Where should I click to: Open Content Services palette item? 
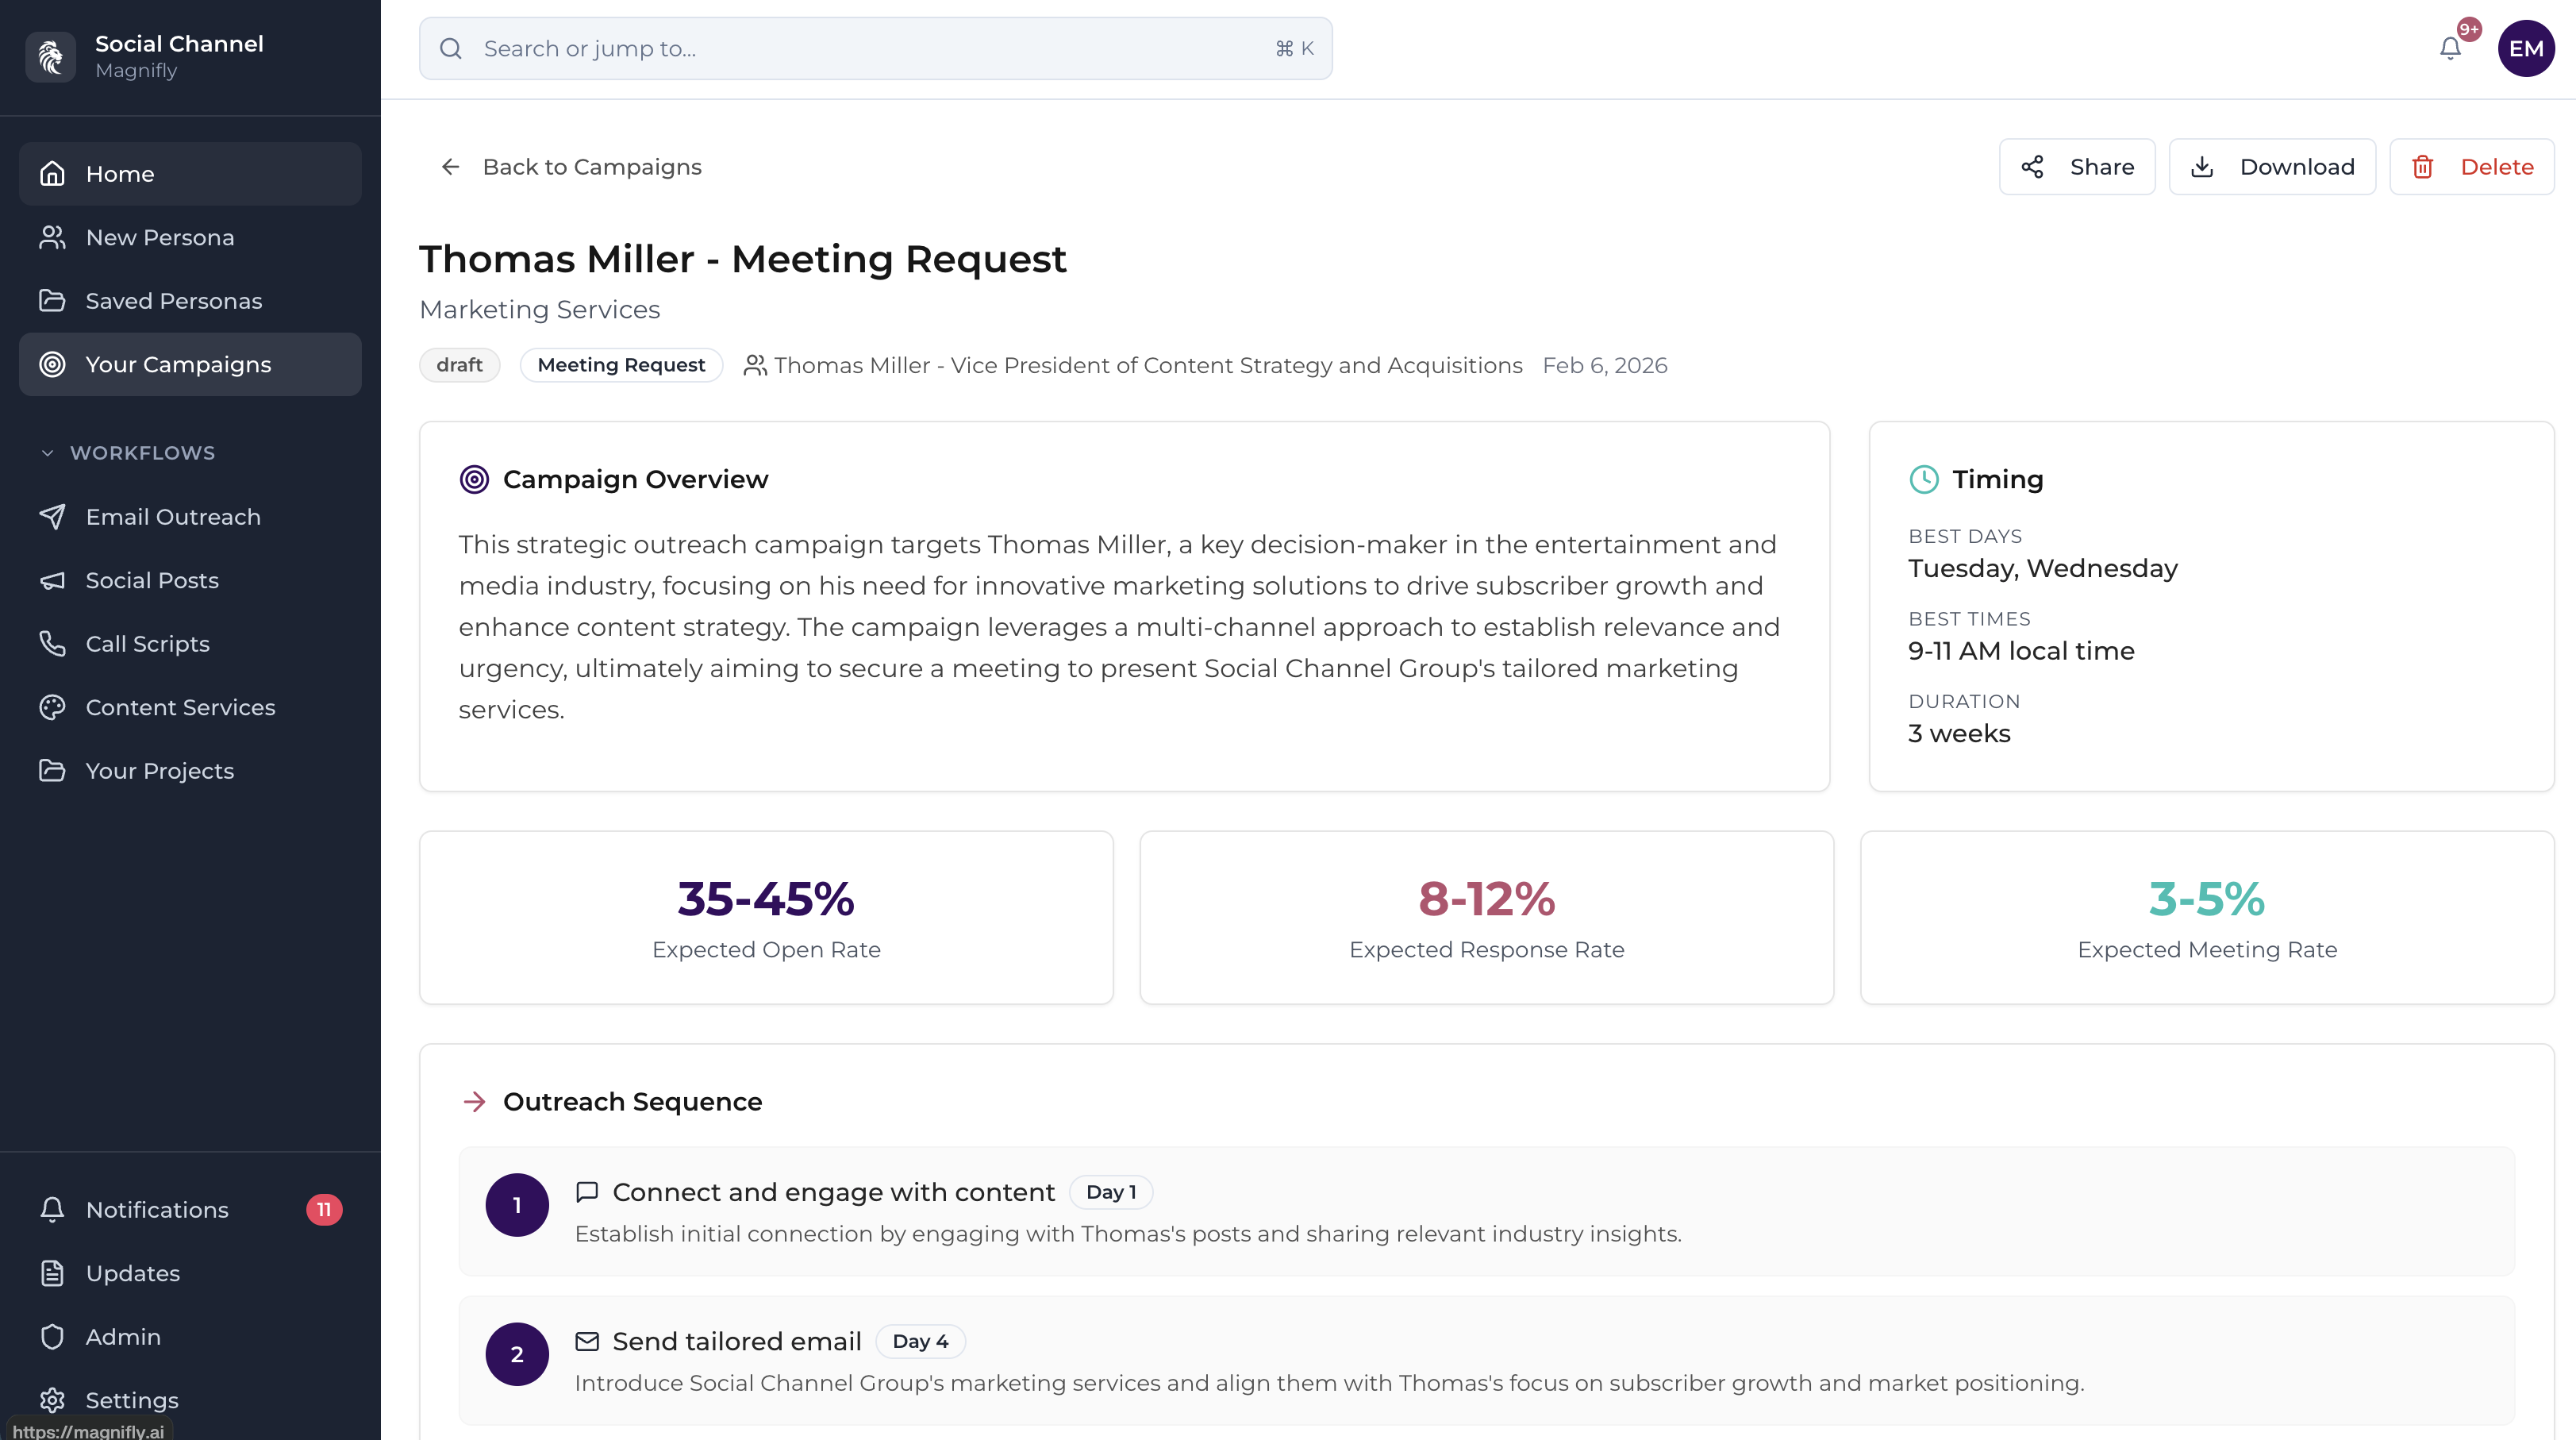(180, 707)
